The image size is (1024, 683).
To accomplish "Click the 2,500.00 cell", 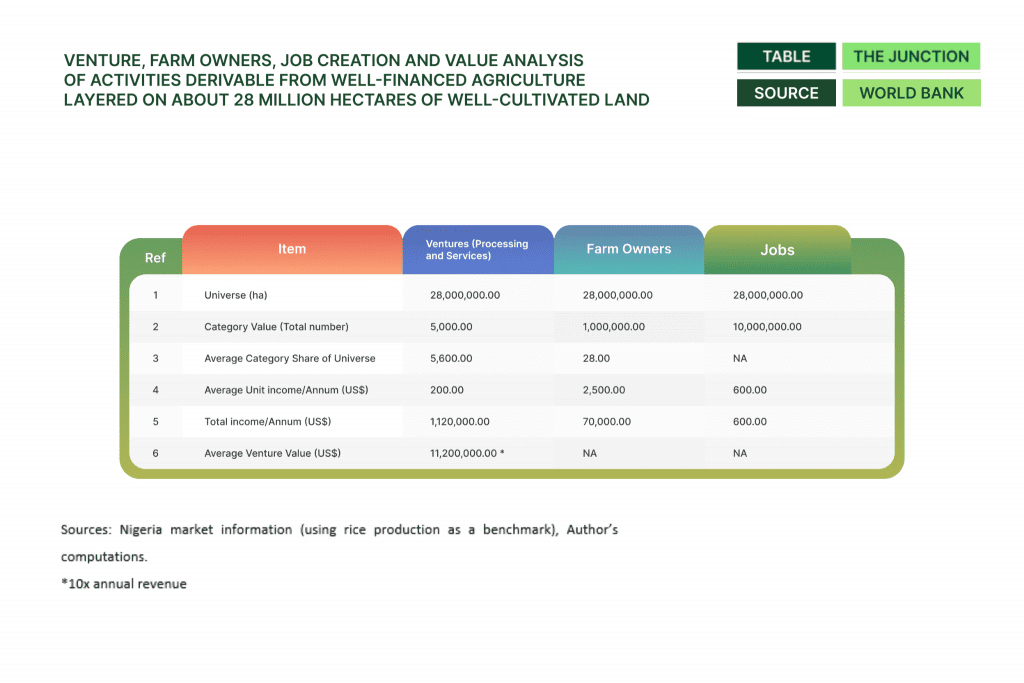I will [603, 390].
